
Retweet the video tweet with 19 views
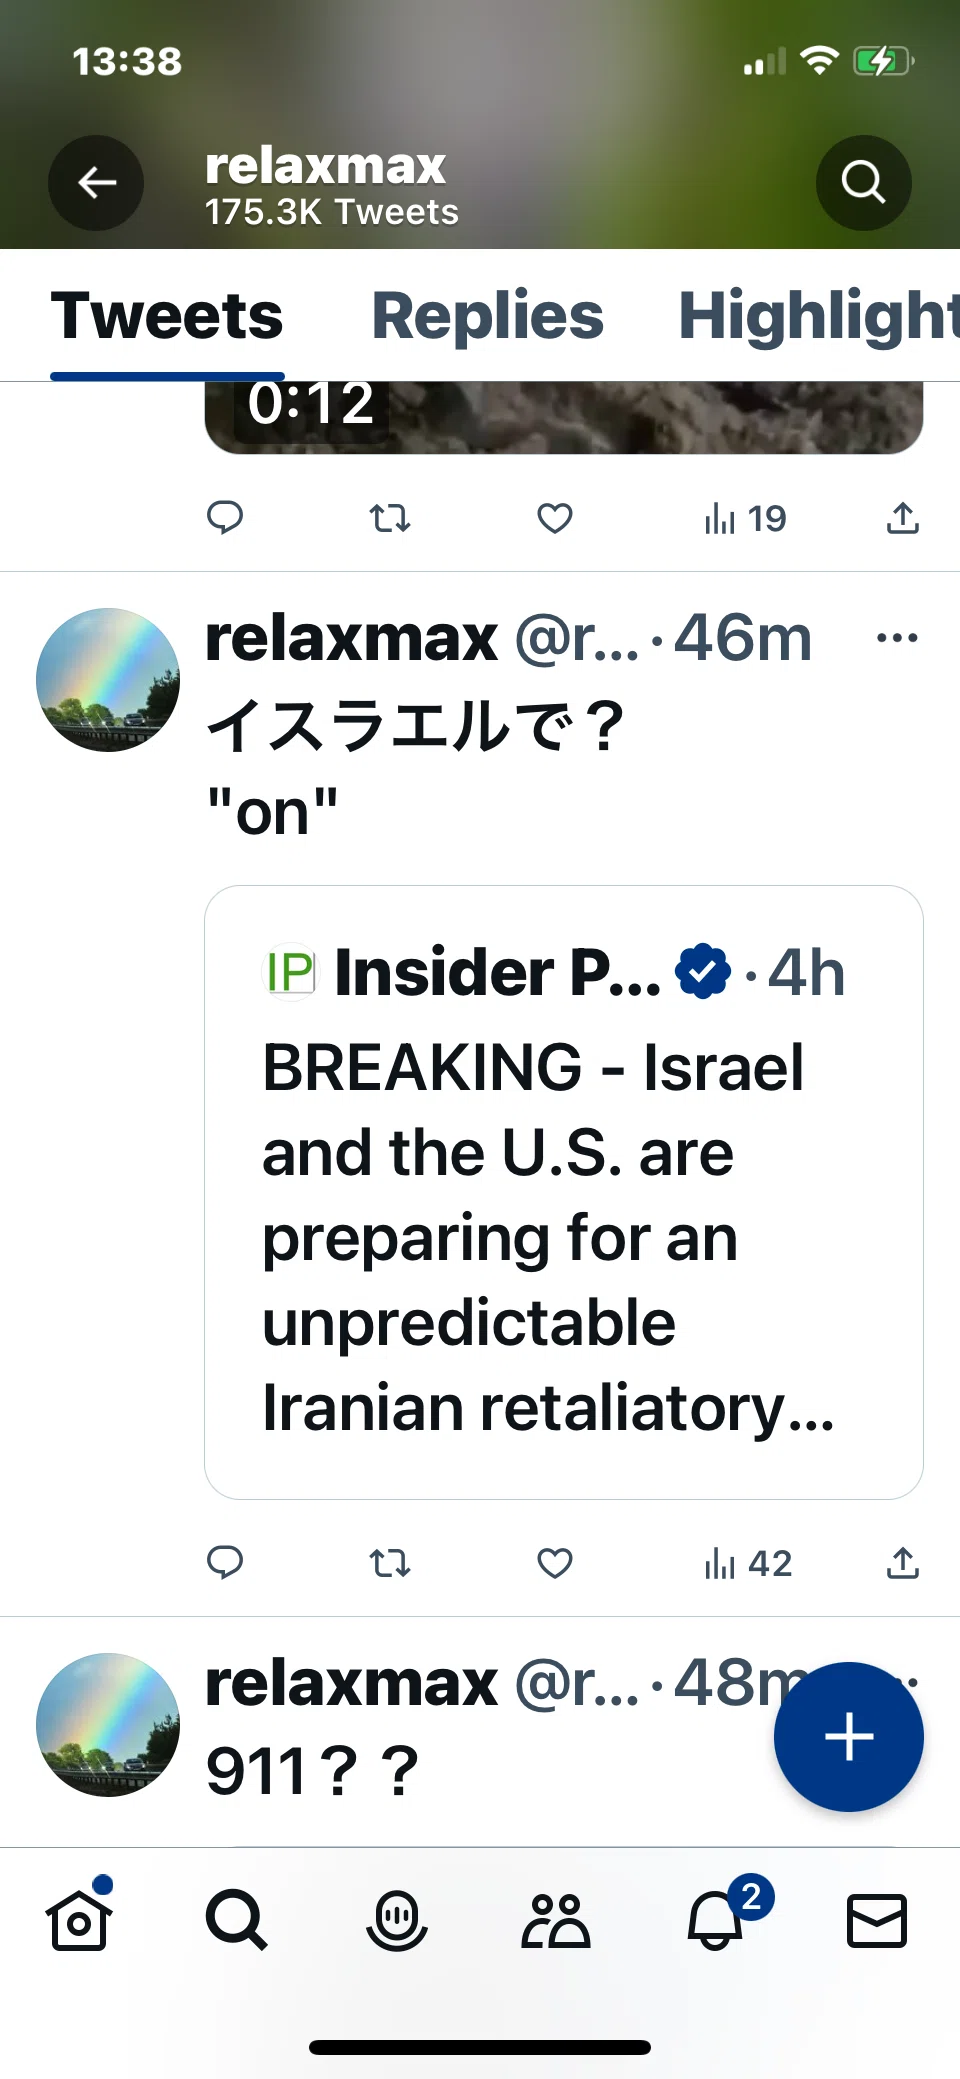[390, 518]
